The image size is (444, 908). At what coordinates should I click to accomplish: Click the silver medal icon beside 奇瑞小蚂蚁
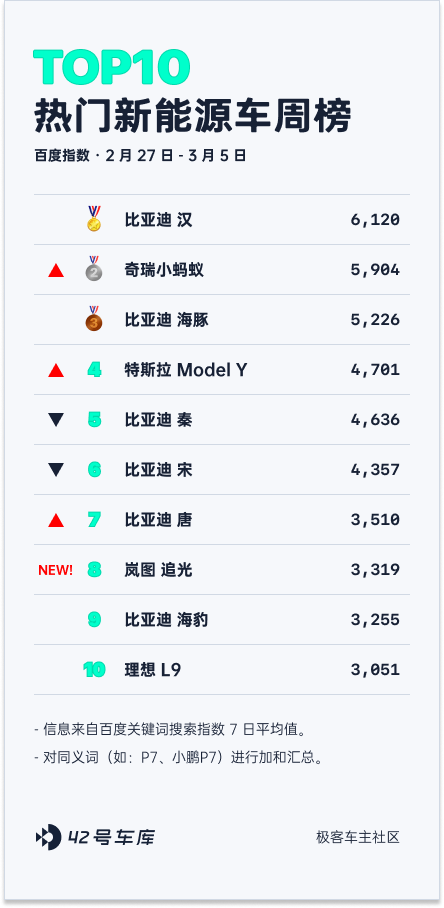(x=94, y=269)
